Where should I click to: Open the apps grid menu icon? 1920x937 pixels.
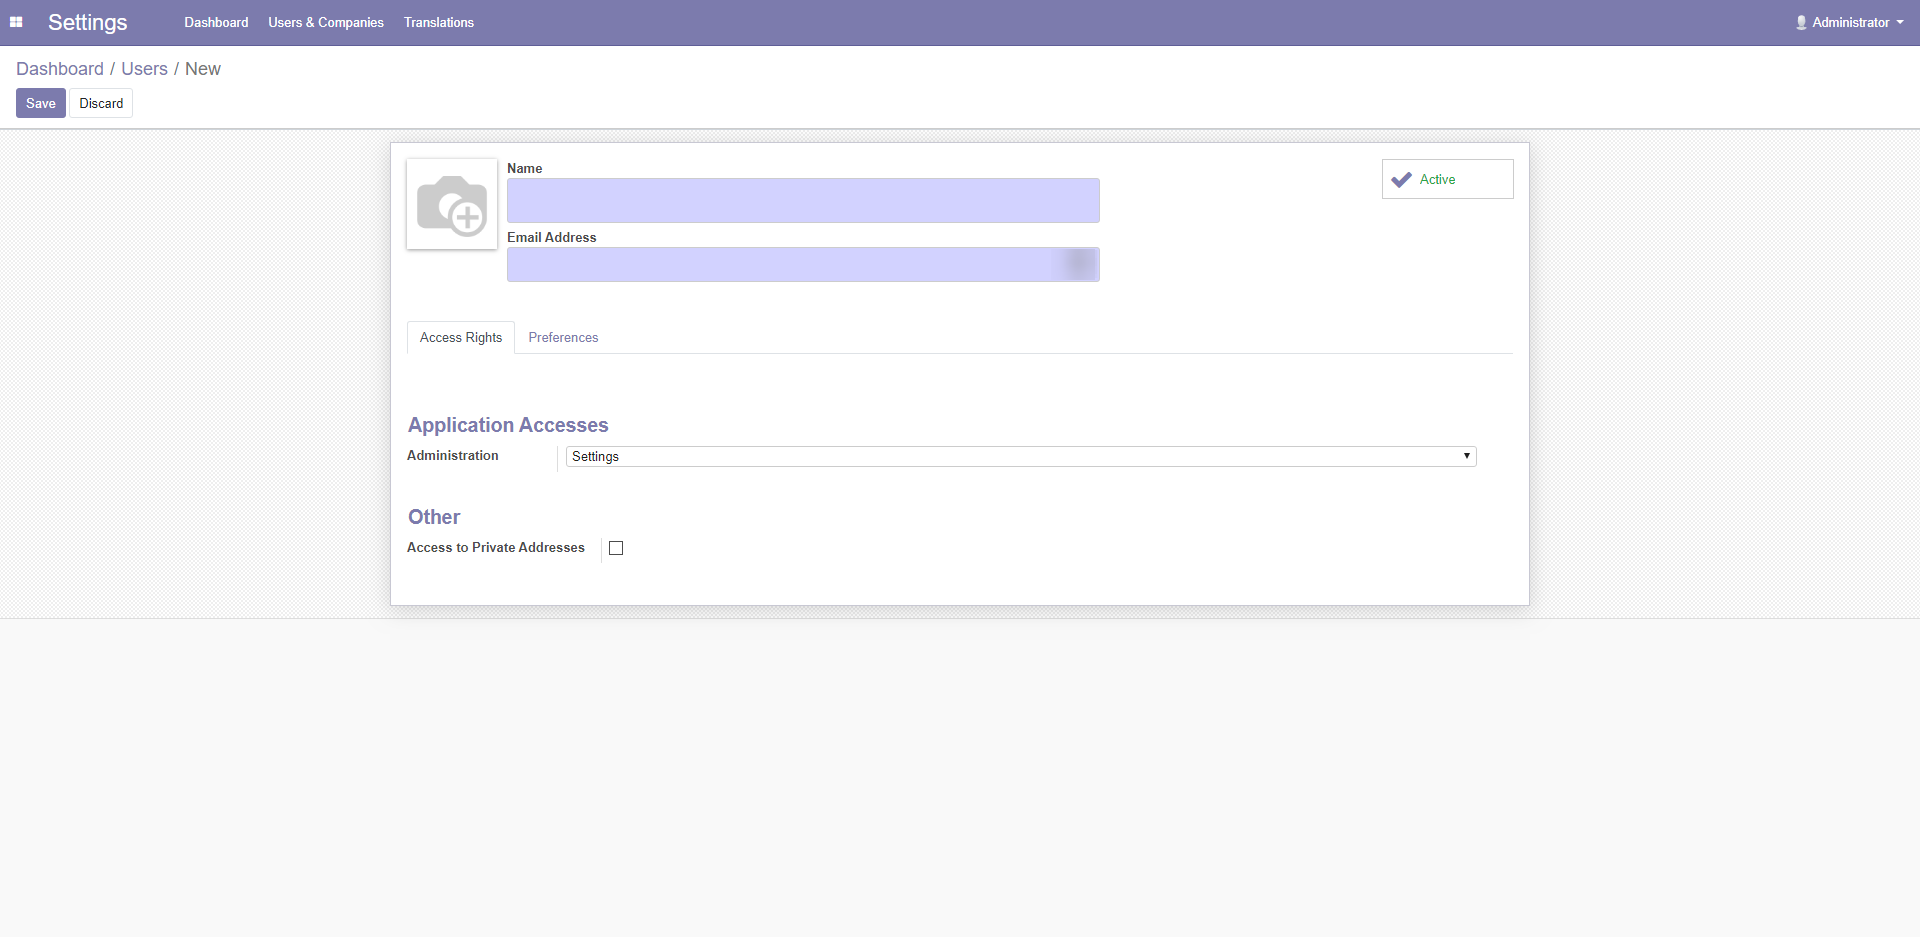tap(16, 22)
